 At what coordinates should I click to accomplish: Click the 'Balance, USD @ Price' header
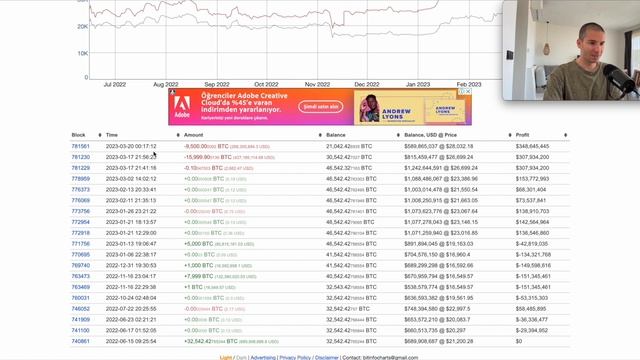click(x=431, y=135)
